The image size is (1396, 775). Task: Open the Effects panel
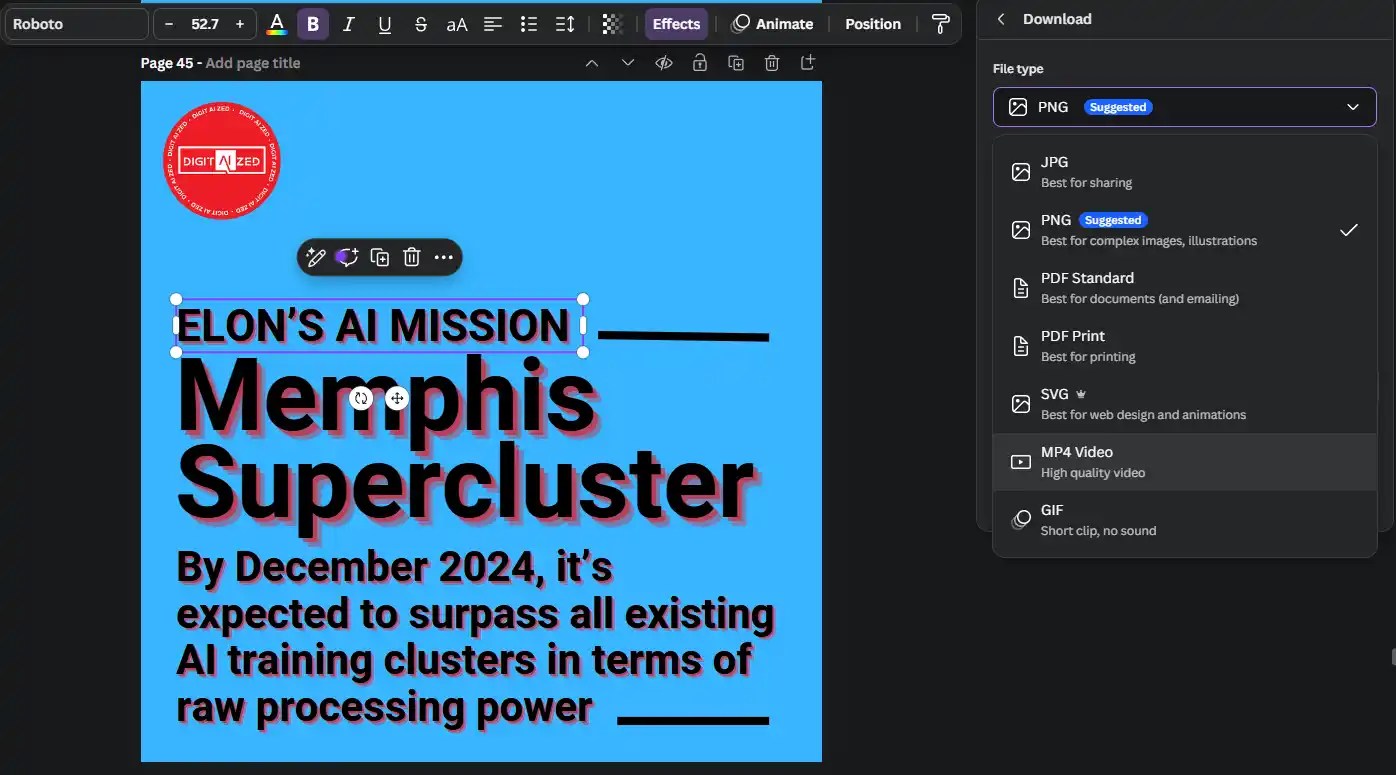(x=676, y=23)
